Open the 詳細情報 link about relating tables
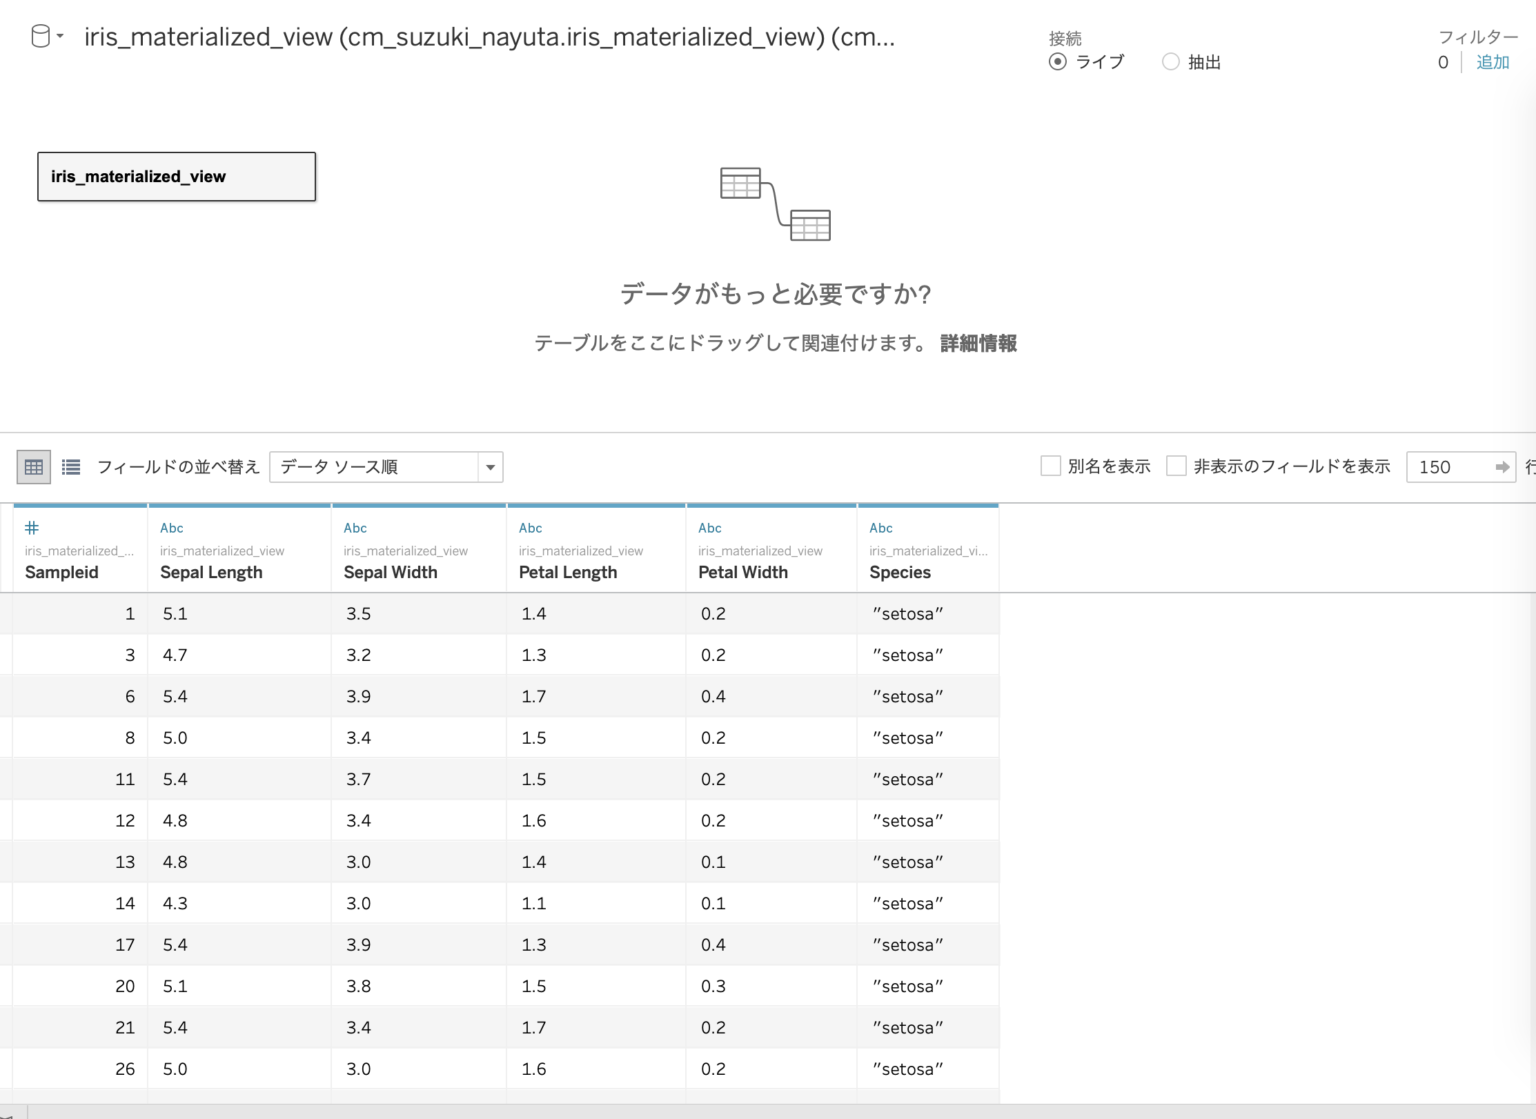The image size is (1536, 1119). click(978, 343)
